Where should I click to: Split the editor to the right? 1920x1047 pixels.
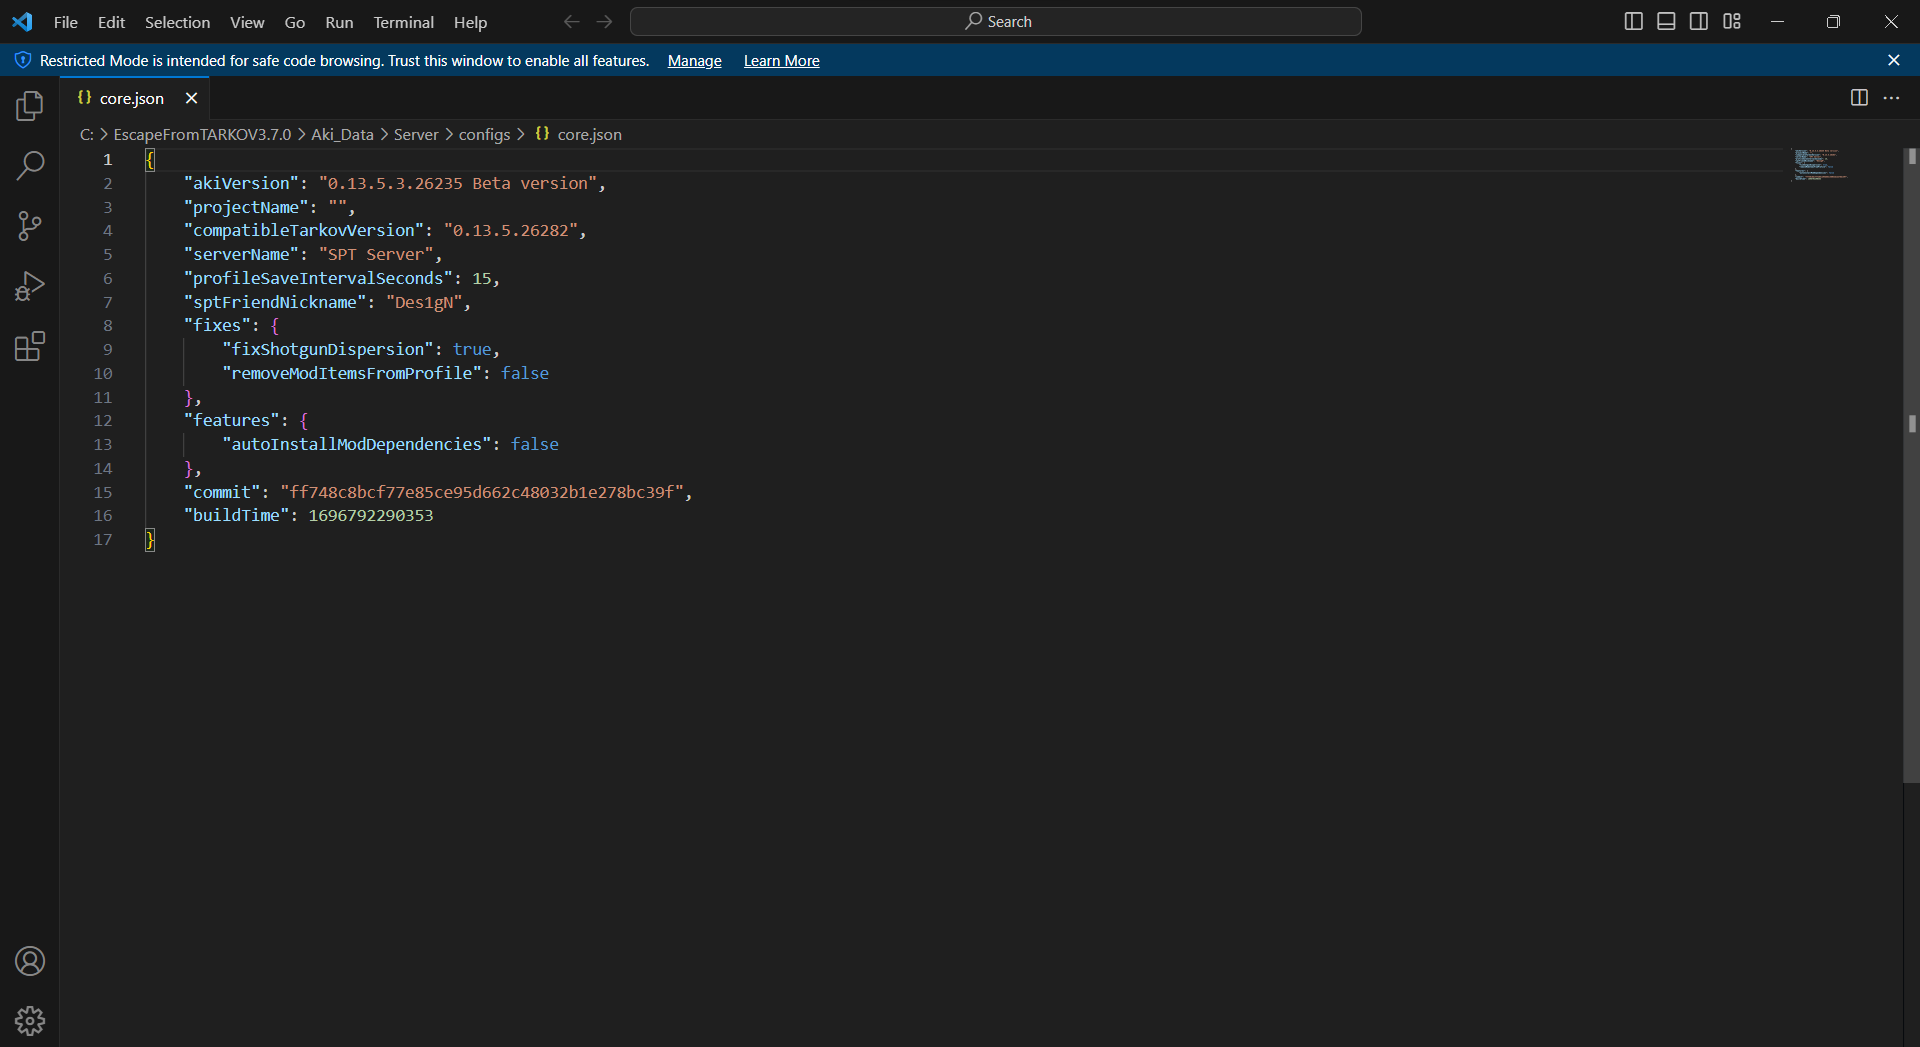[x=1859, y=97]
